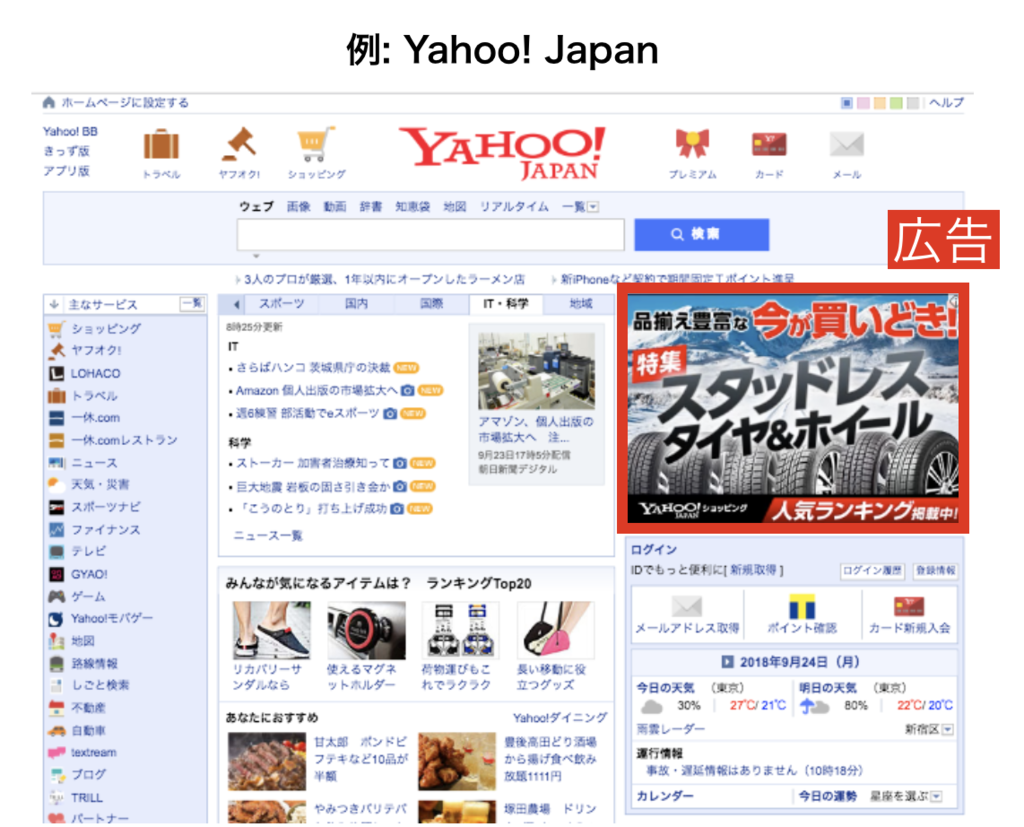Select the pink theme color swatch
Screen dimensions: 1024x827
(863, 103)
